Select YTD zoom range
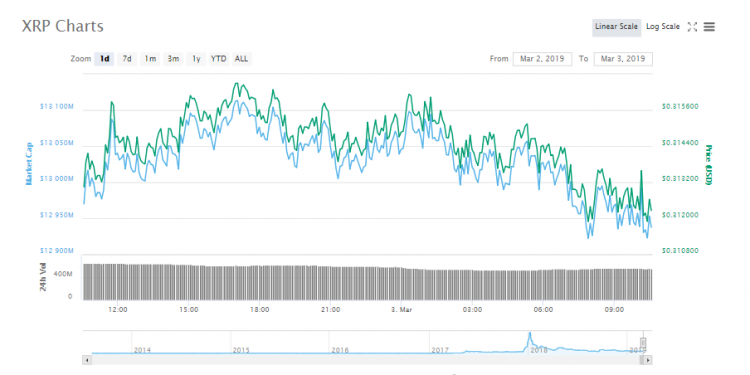 click(x=219, y=59)
